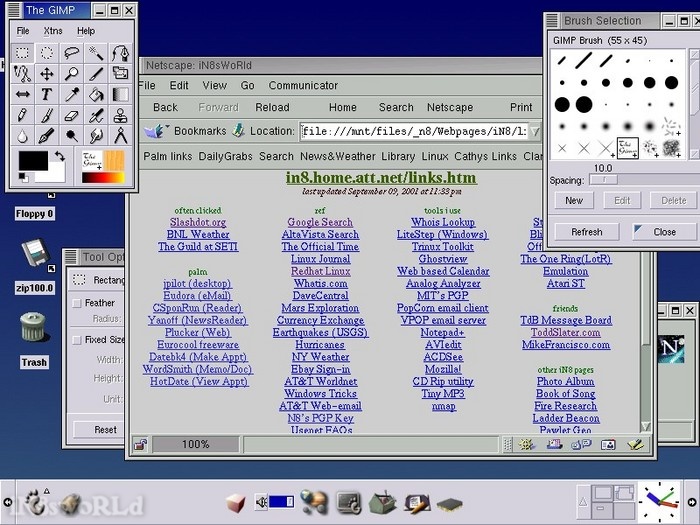
Task: Open the Slashdot.org link
Action: tap(198, 222)
